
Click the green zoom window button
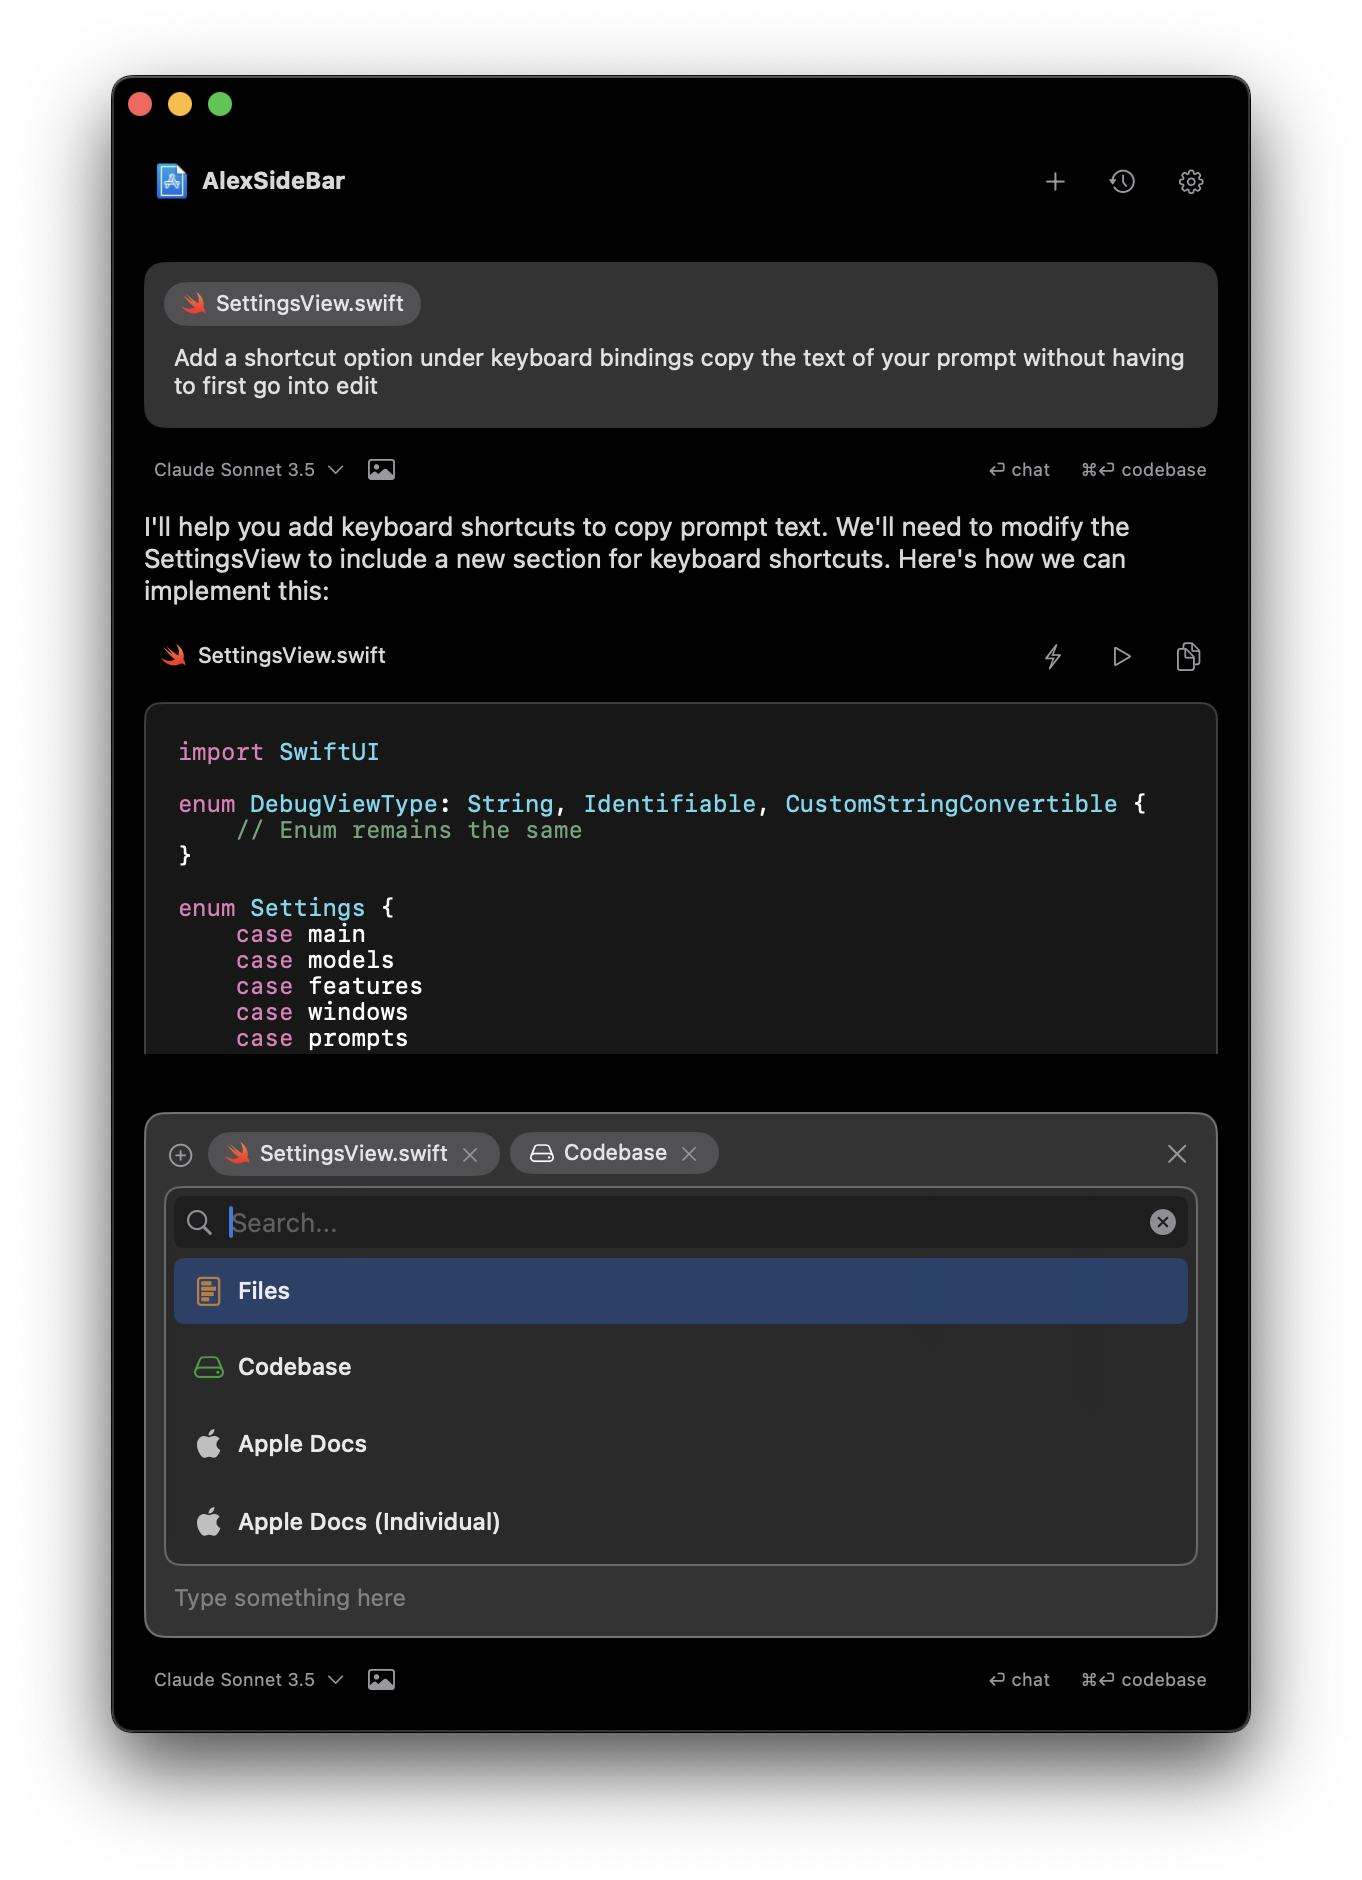(x=220, y=104)
